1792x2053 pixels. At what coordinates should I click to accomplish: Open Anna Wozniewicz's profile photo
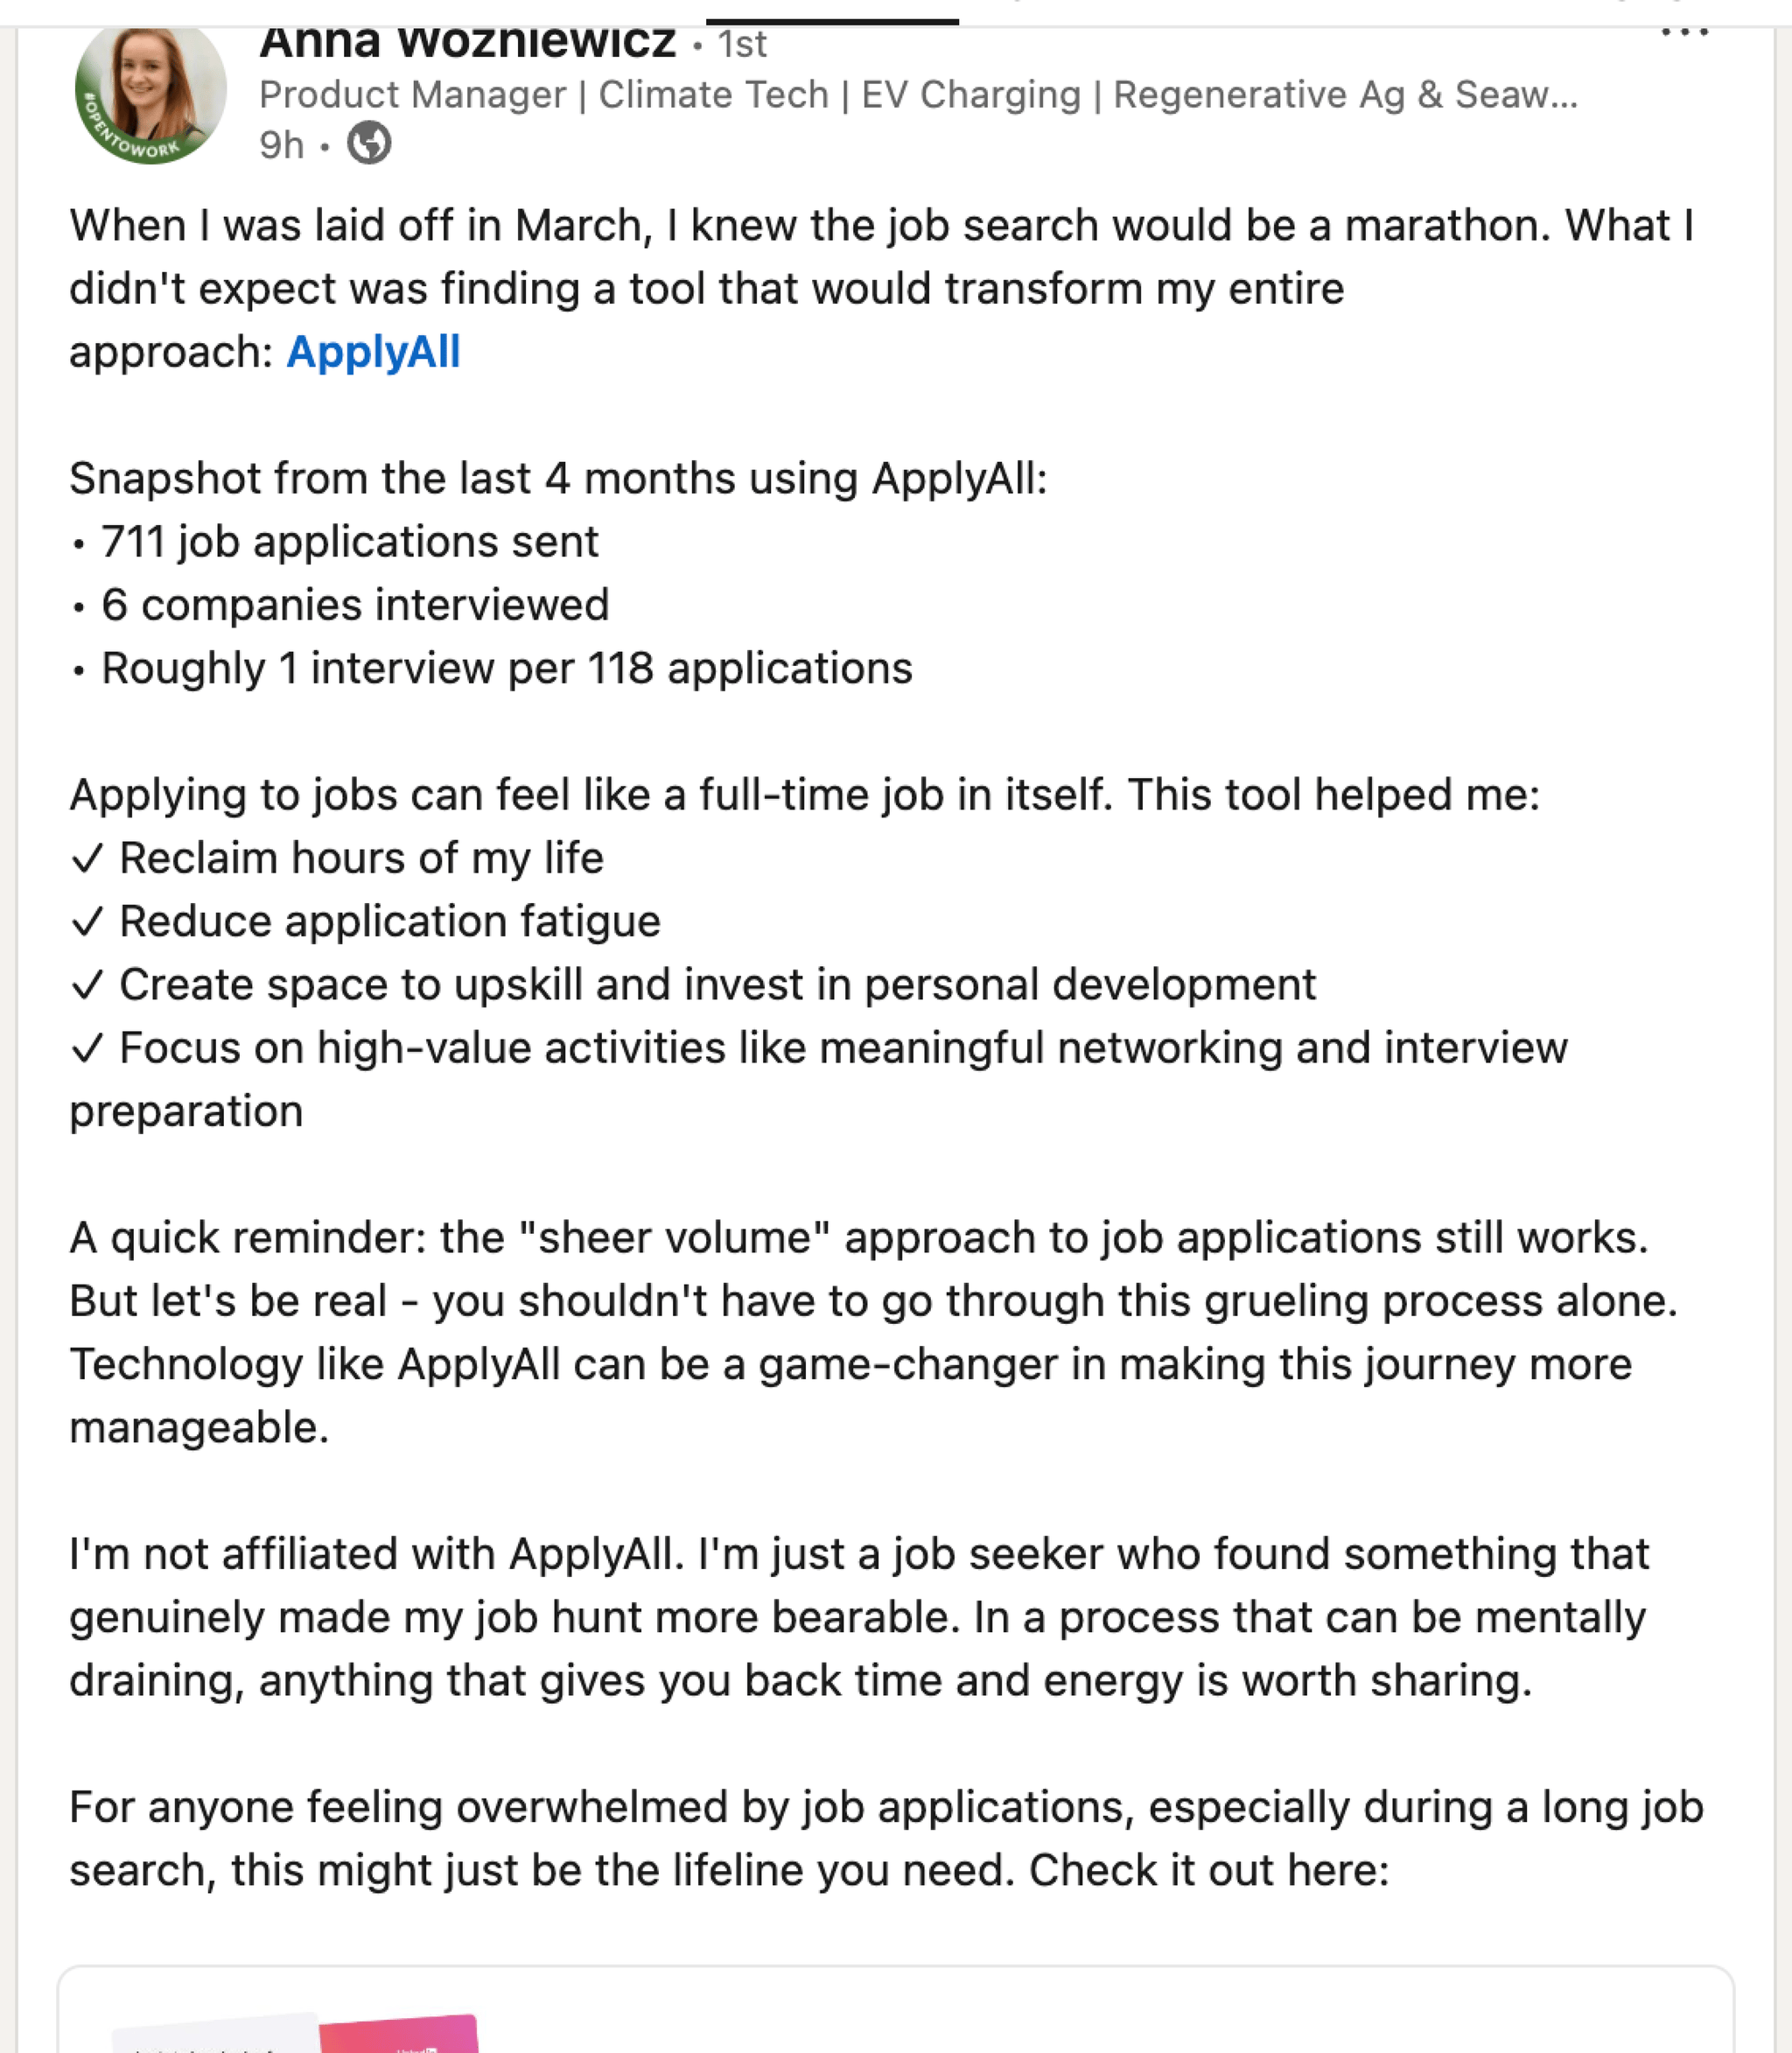(150, 88)
